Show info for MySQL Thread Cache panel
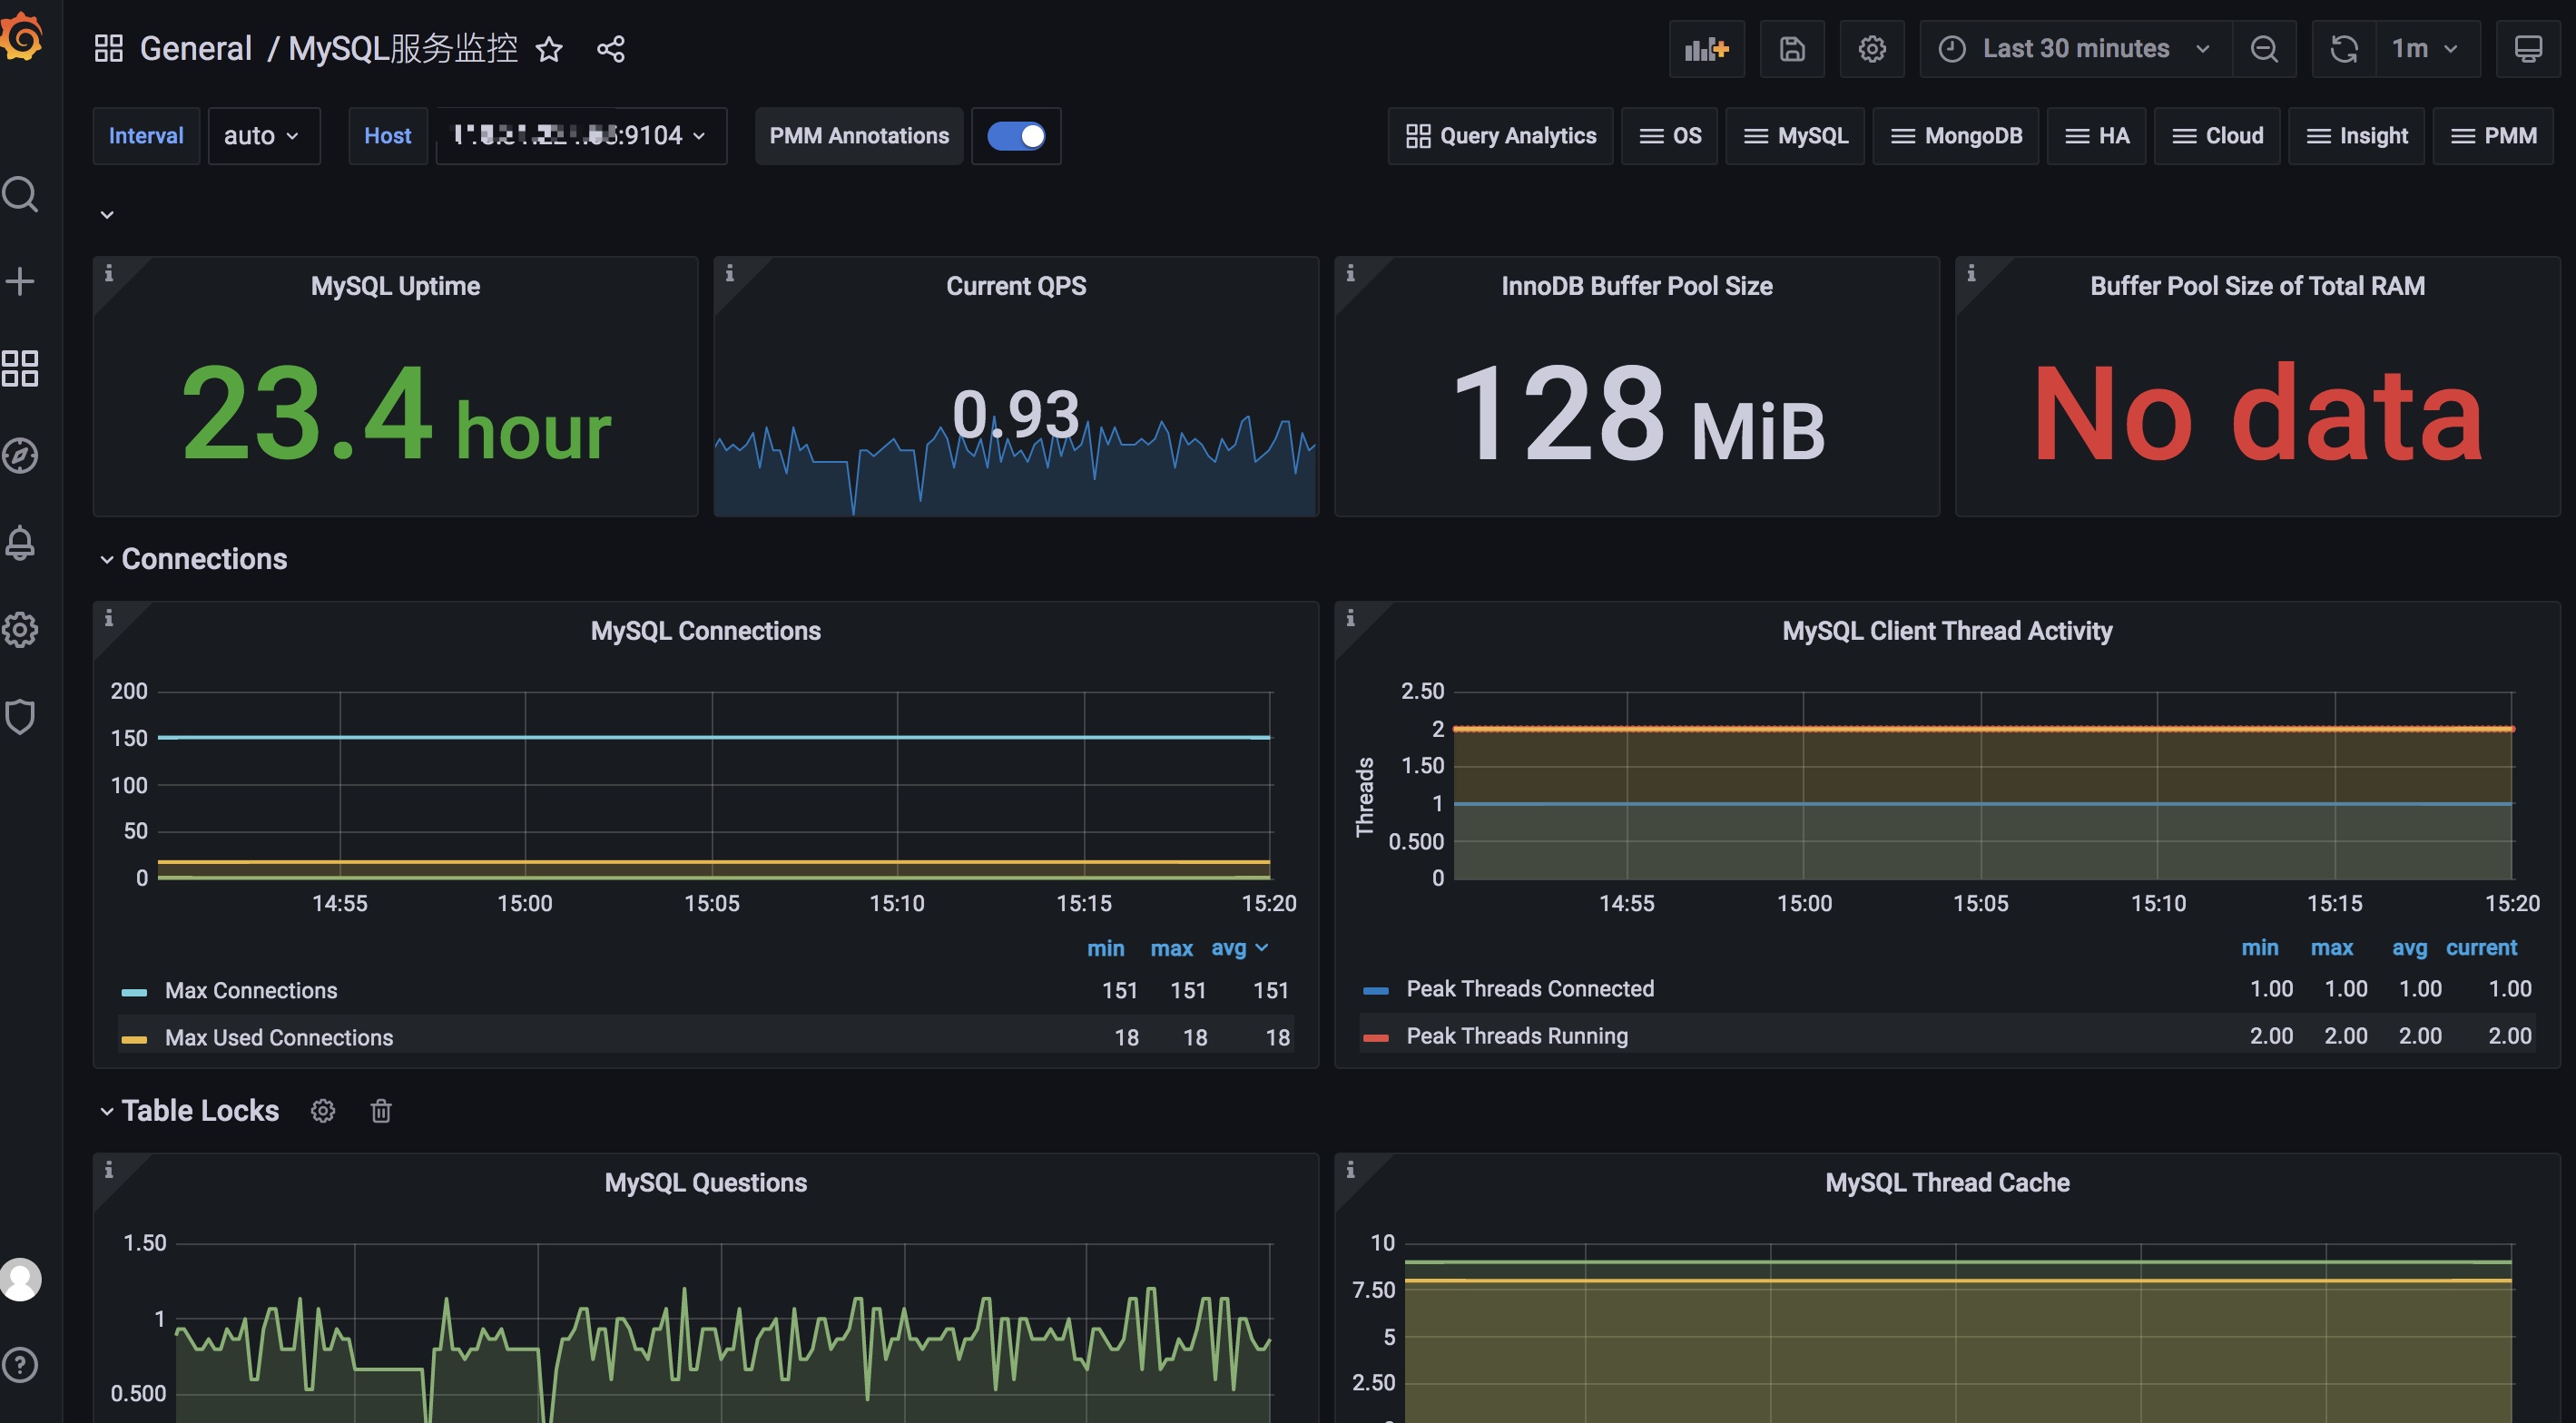The width and height of the screenshot is (2576, 1423). [1350, 1169]
